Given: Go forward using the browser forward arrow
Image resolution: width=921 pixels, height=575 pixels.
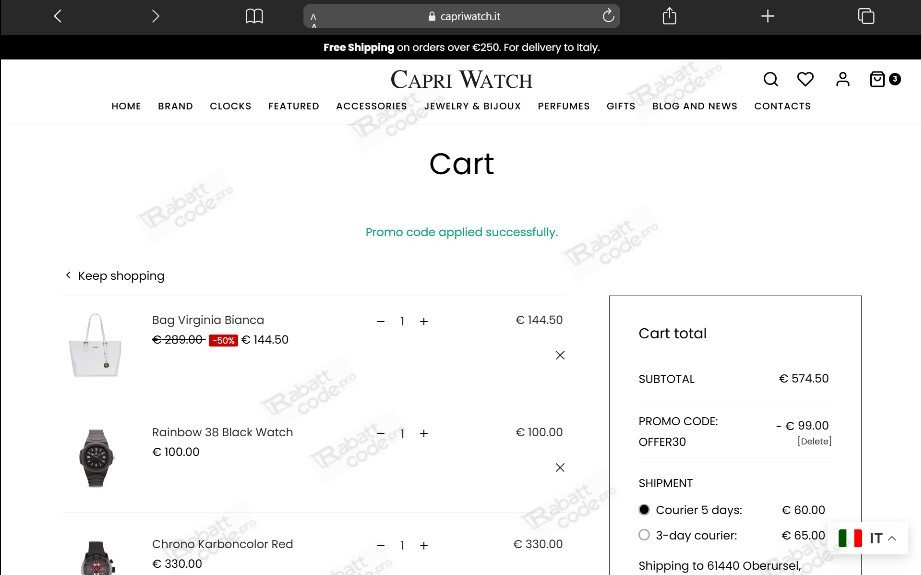Looking at the screenshot, I should click(x=155, y=16).
